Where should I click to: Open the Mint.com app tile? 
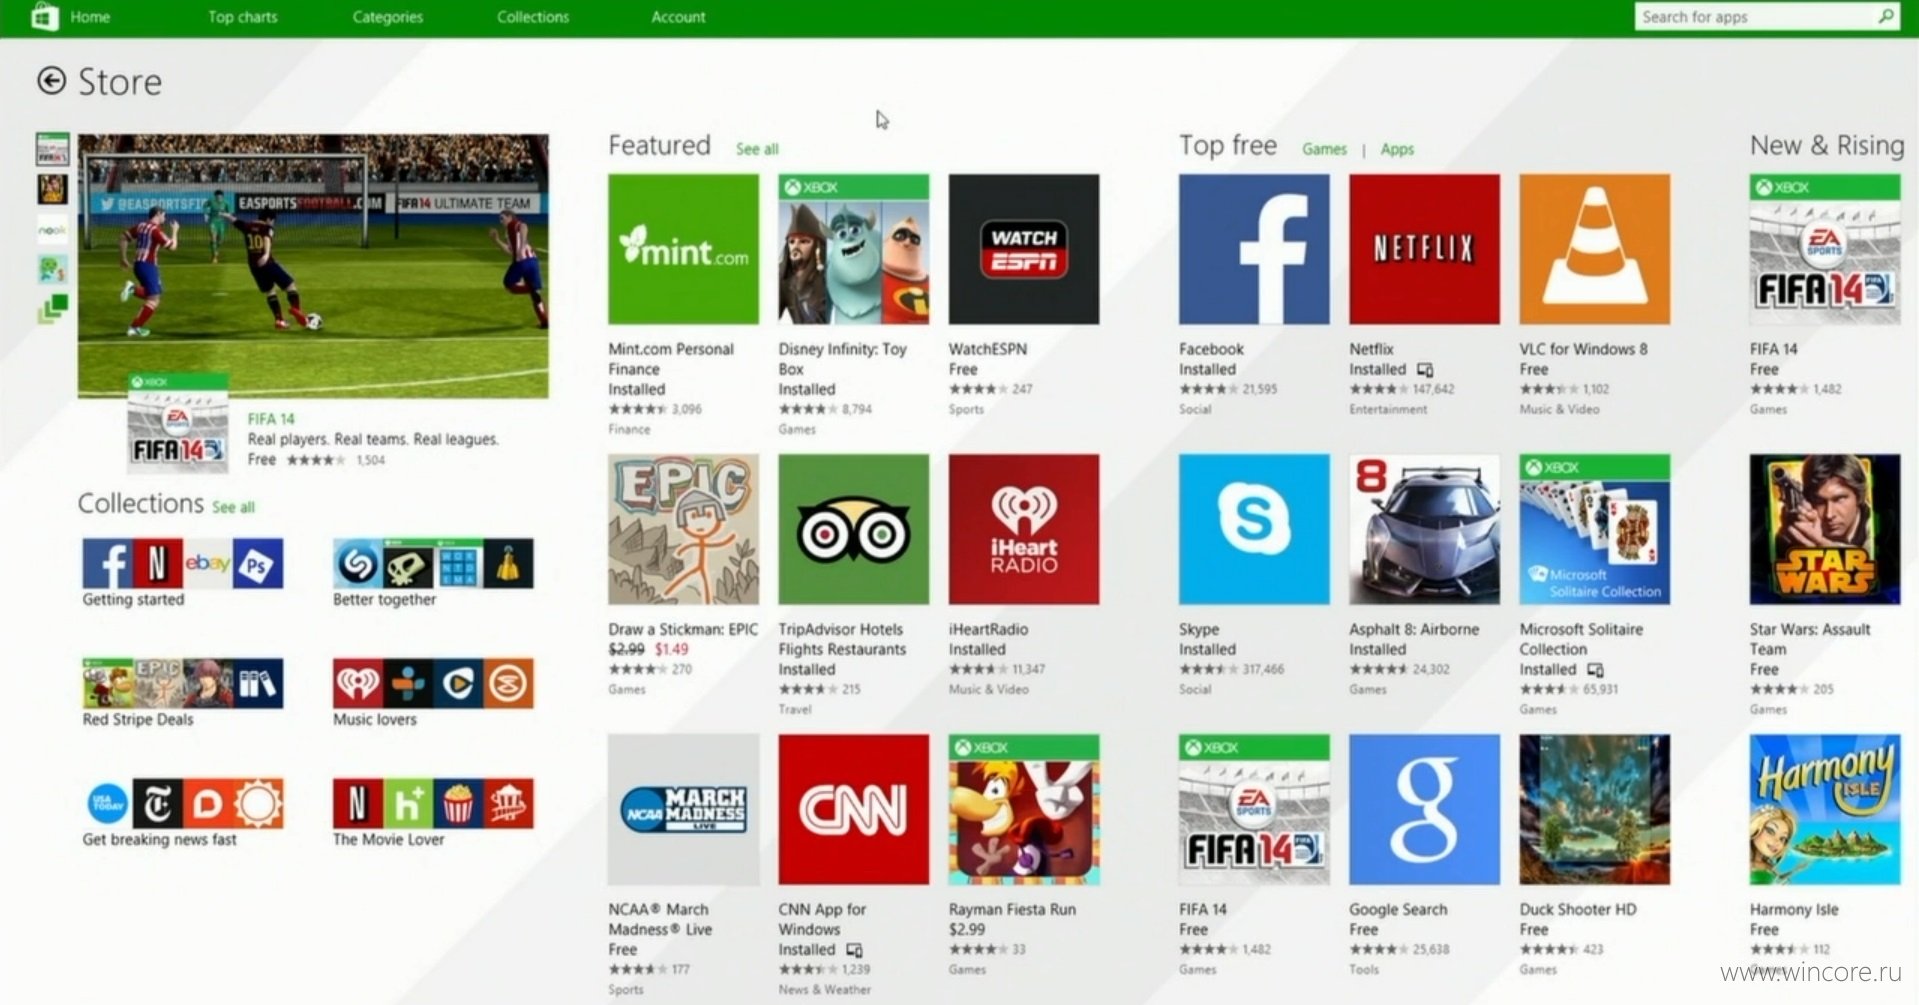click(683, 249)
